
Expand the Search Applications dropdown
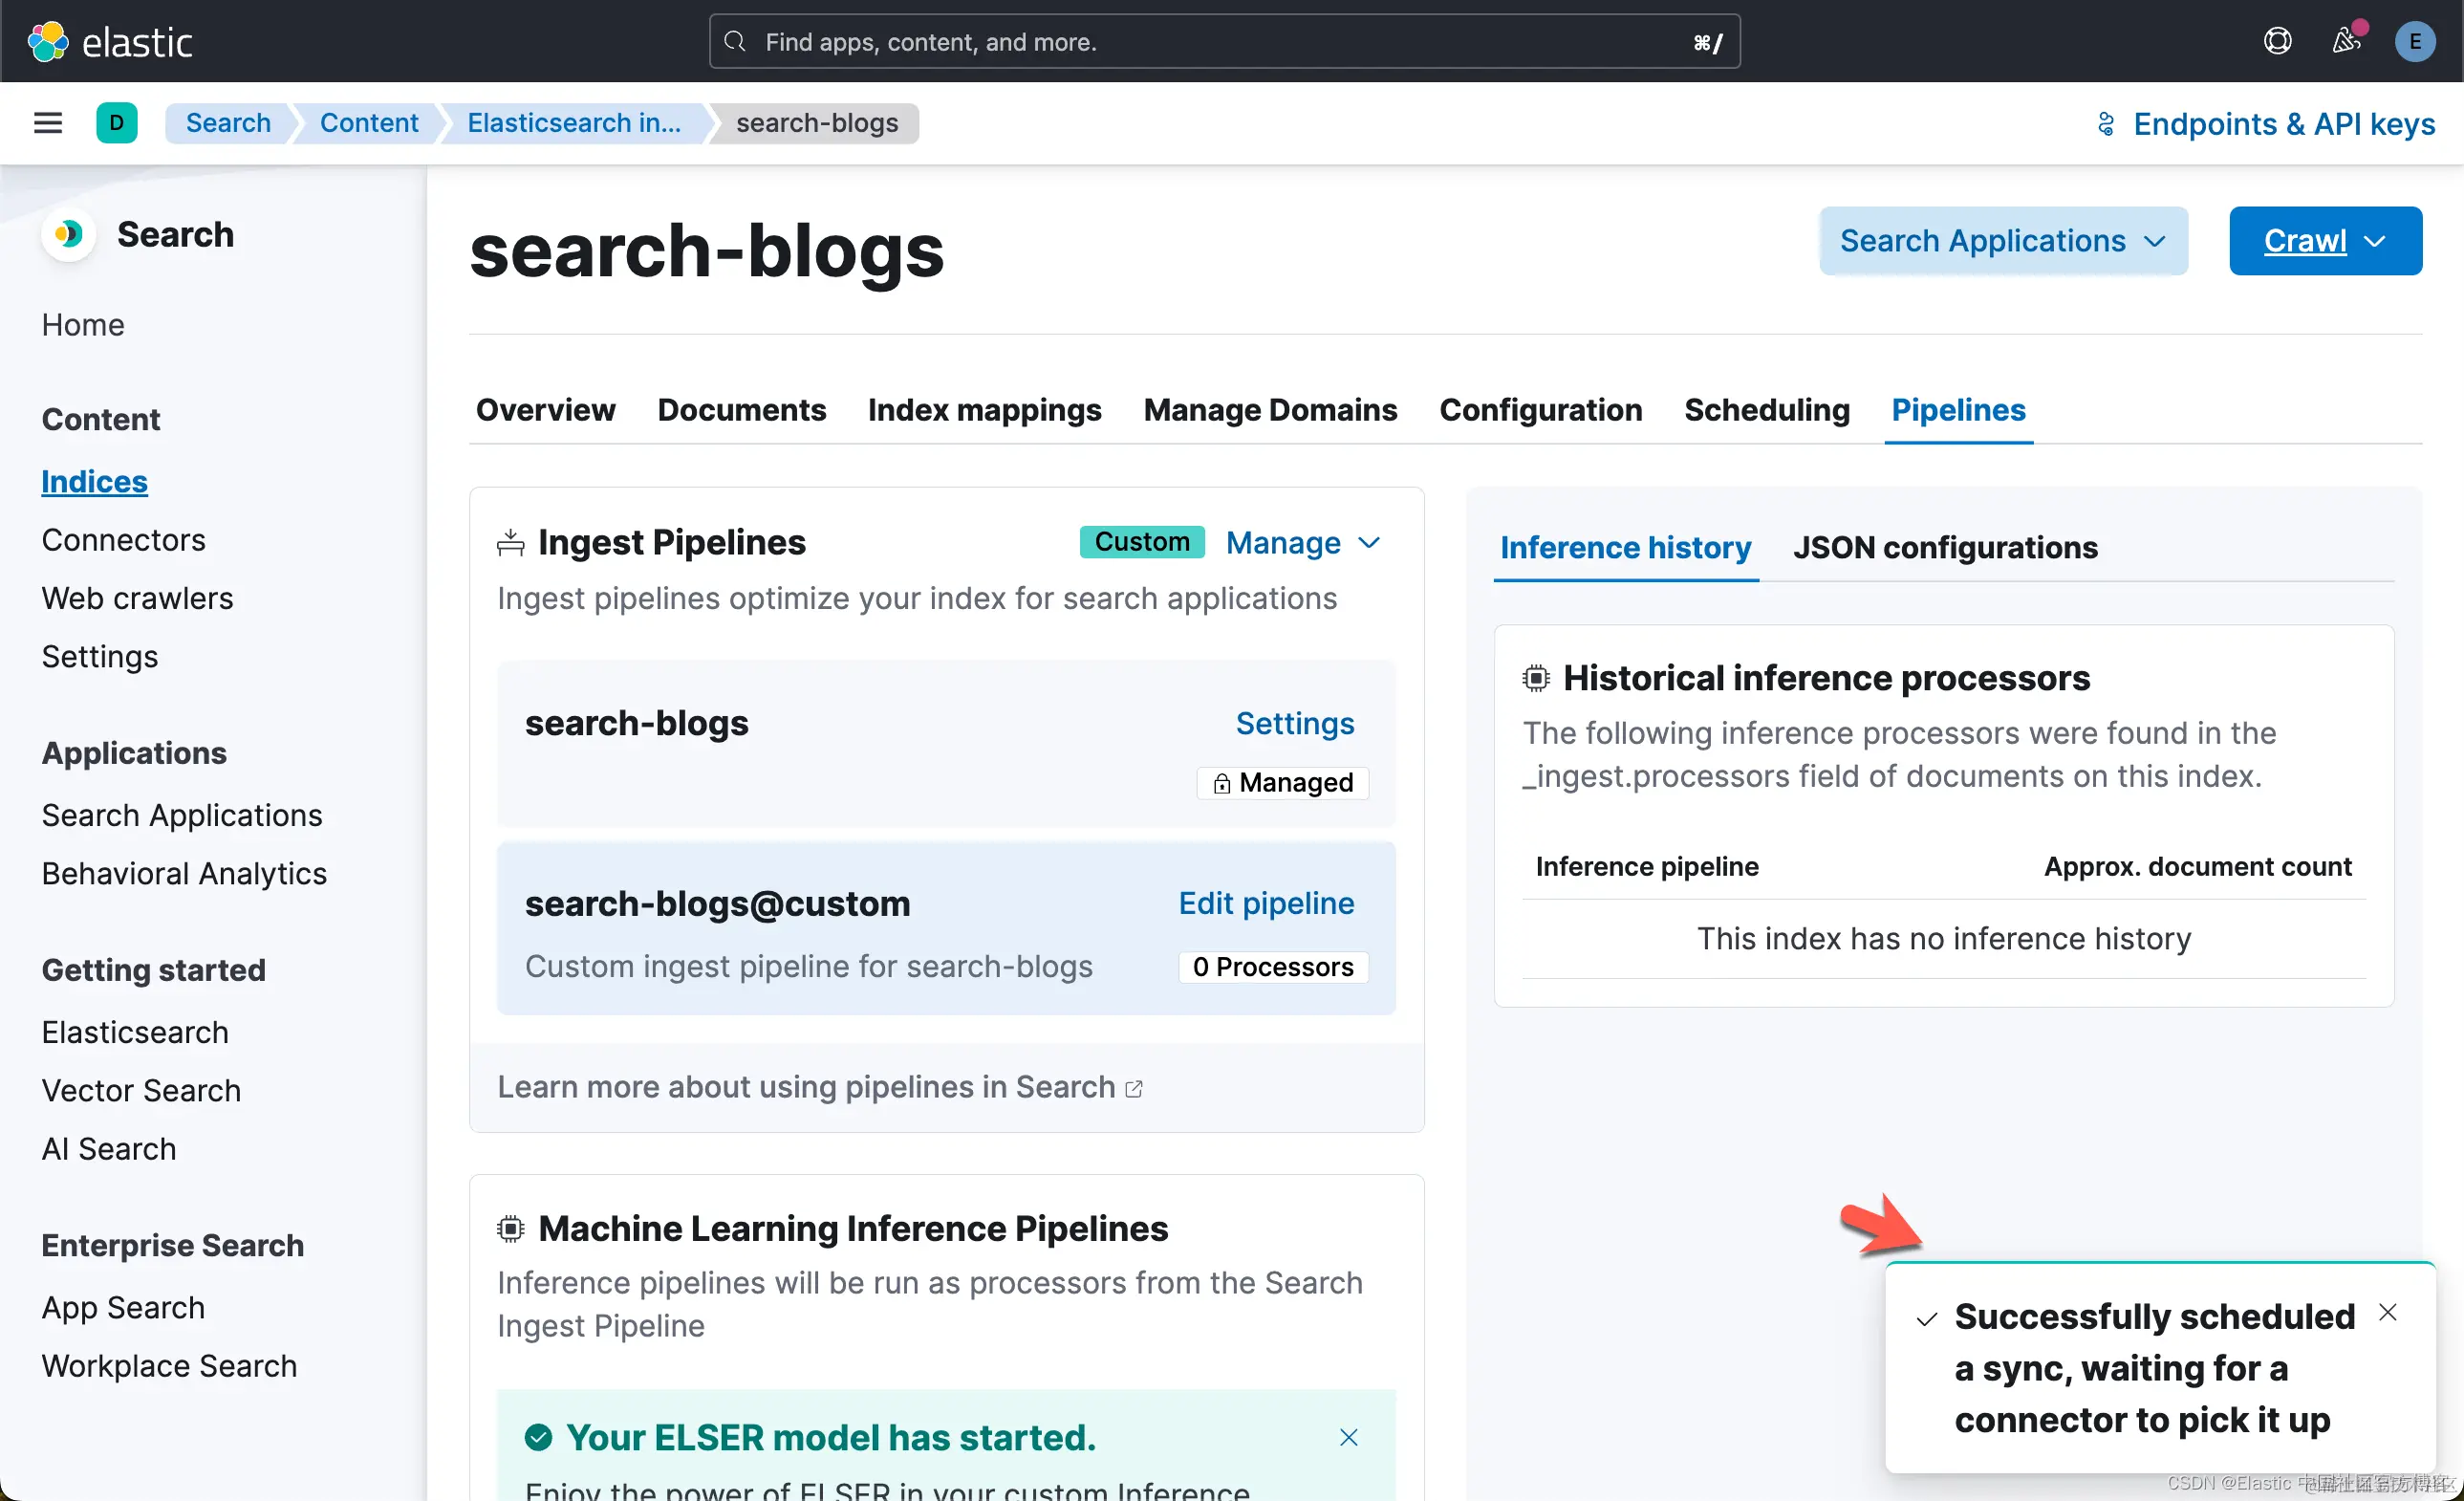2002,241
